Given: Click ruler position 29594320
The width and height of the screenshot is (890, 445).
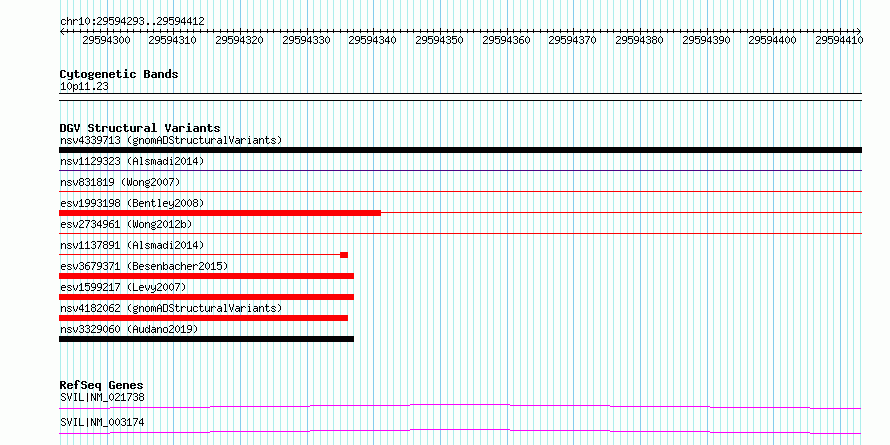Looking at the screenshot, I should tap(240, 40).
